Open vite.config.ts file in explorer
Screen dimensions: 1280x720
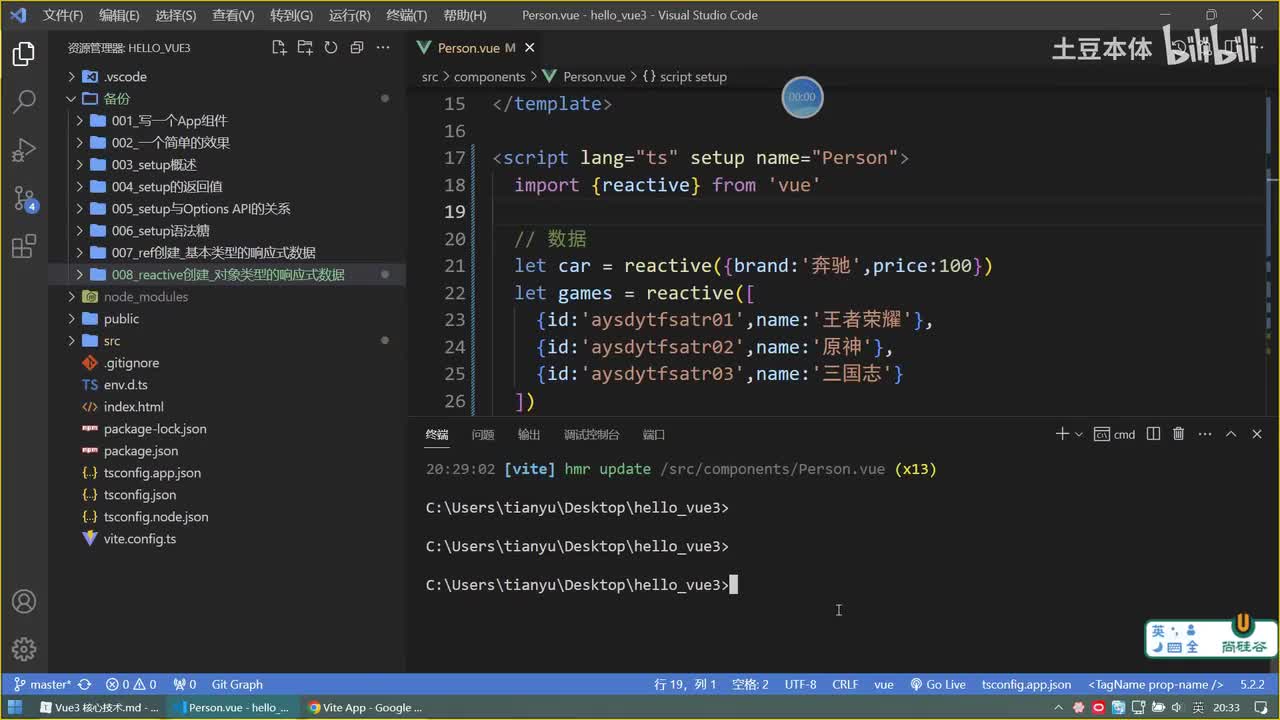(x=139, y=539)
